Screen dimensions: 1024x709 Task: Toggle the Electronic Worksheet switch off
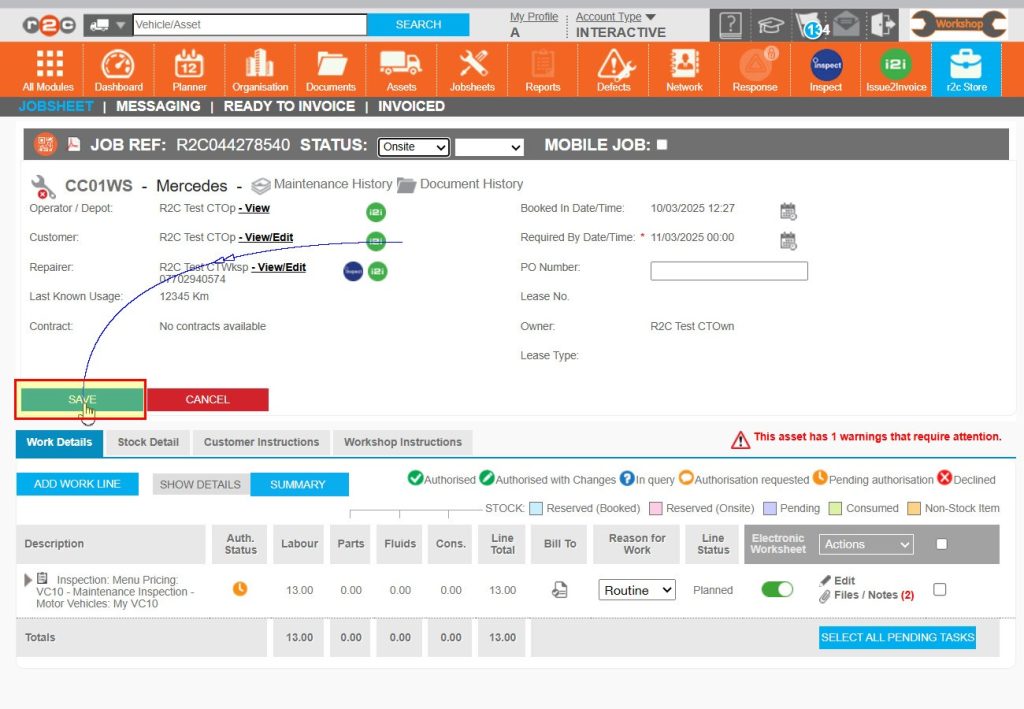(777, 590)
